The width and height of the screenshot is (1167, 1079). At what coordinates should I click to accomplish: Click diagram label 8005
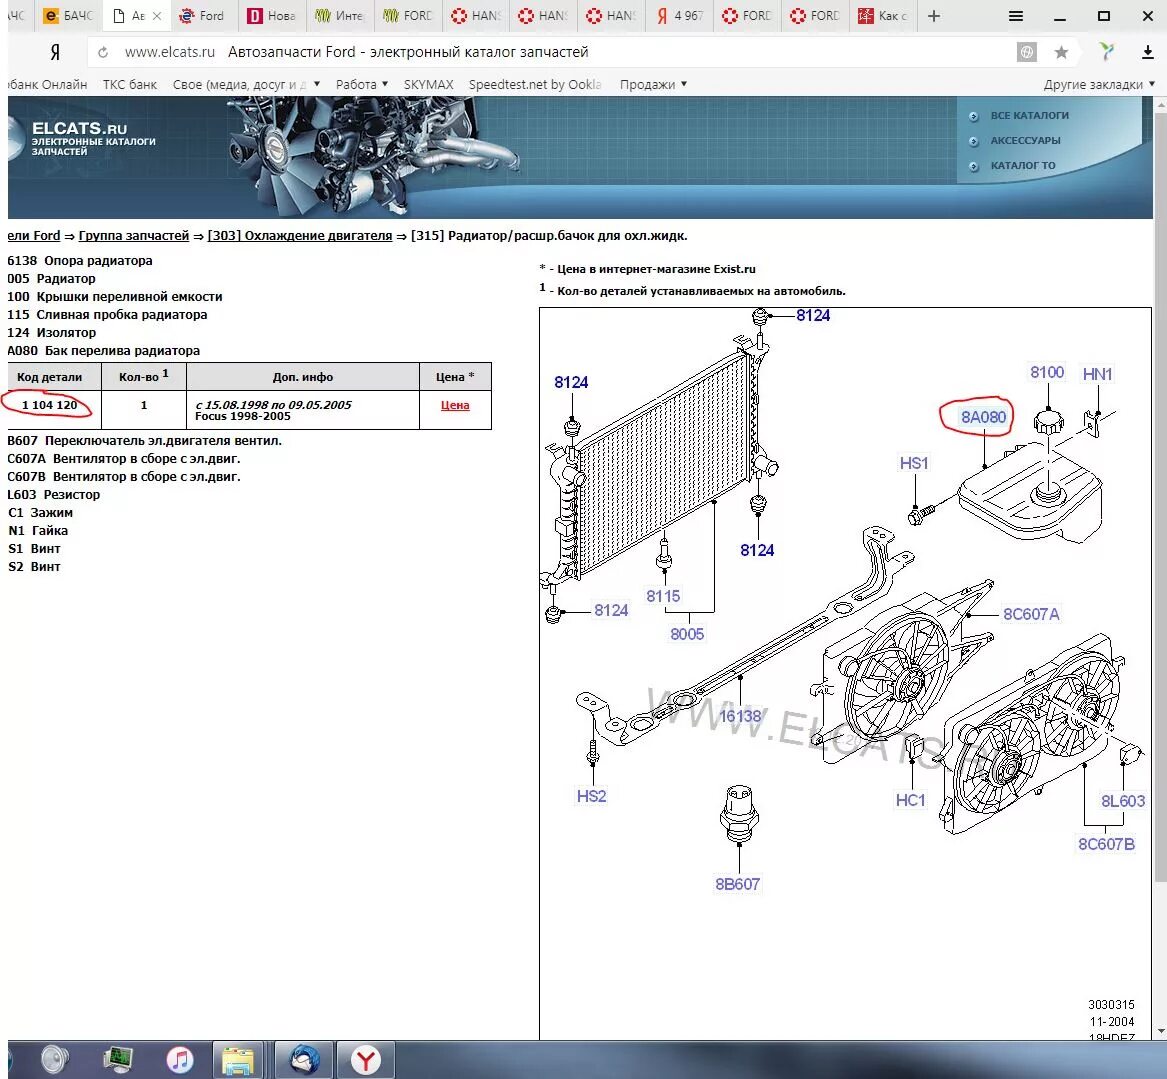point(686,634)
